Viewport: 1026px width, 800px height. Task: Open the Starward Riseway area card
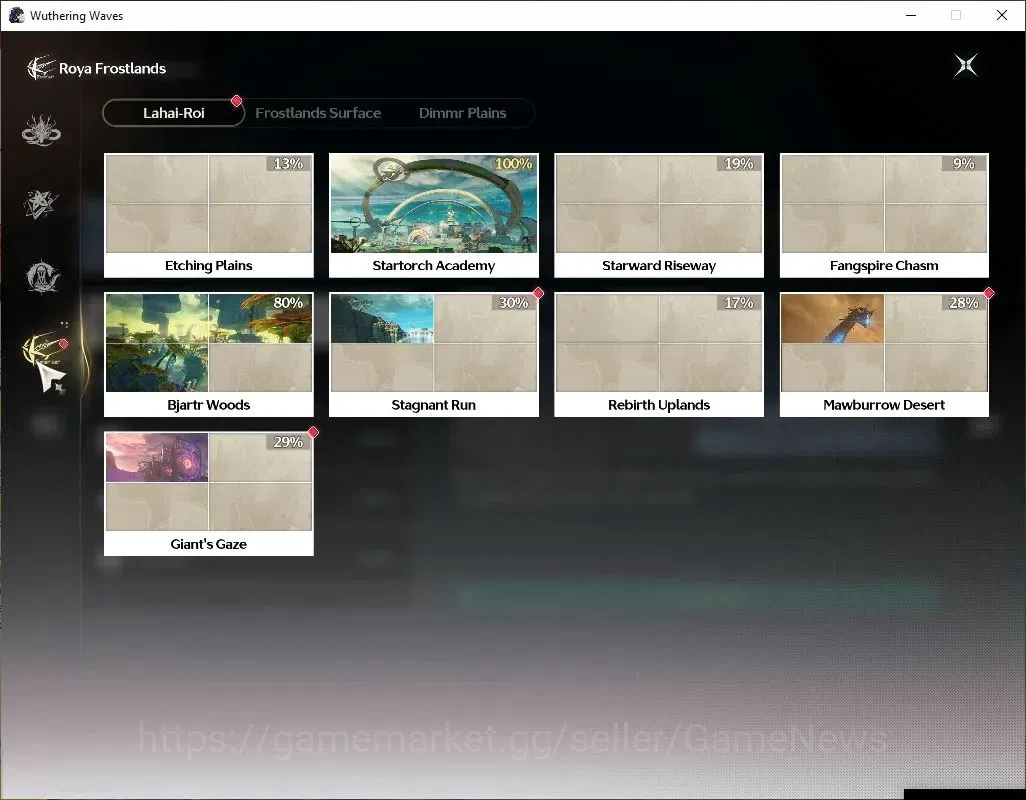659,215
